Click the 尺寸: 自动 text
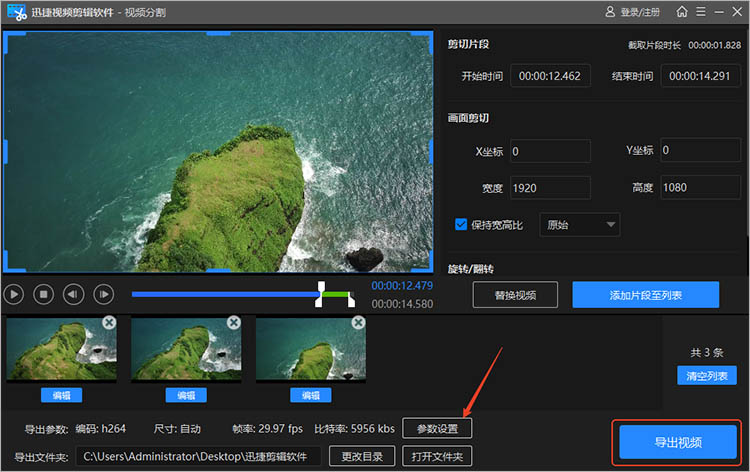The image size is (750, 472). pos(177,428)
